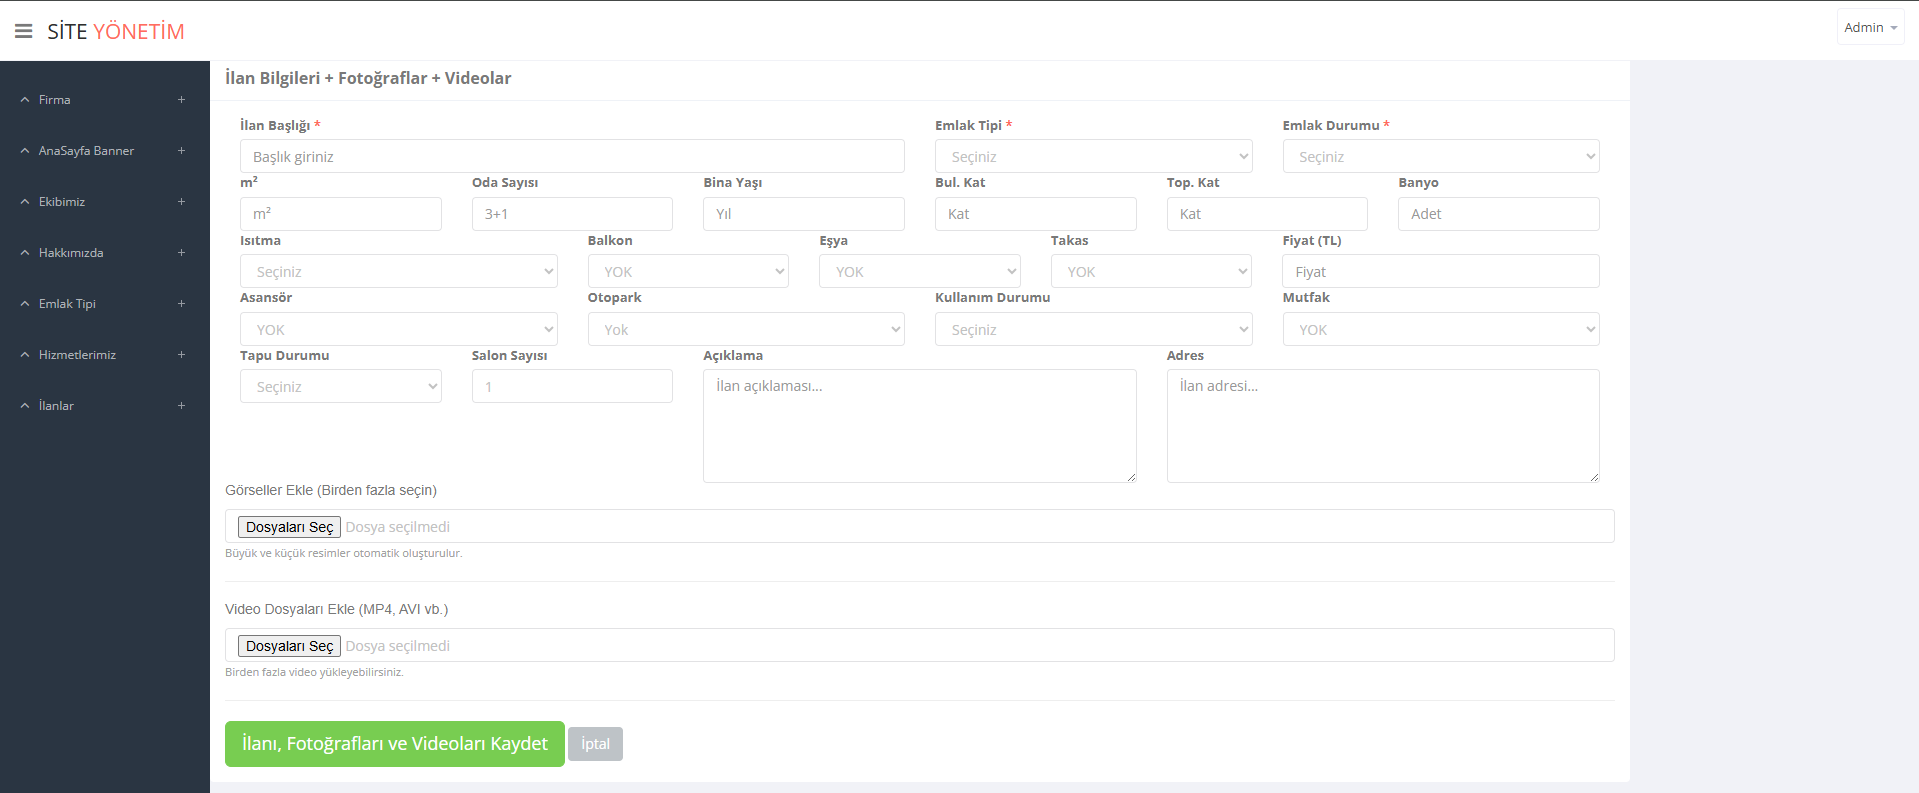Click the plus icon beside Hizmetlerimiz
This screenshot has width=1919, height=793.
pyautogui.click(x=181, y=355)
